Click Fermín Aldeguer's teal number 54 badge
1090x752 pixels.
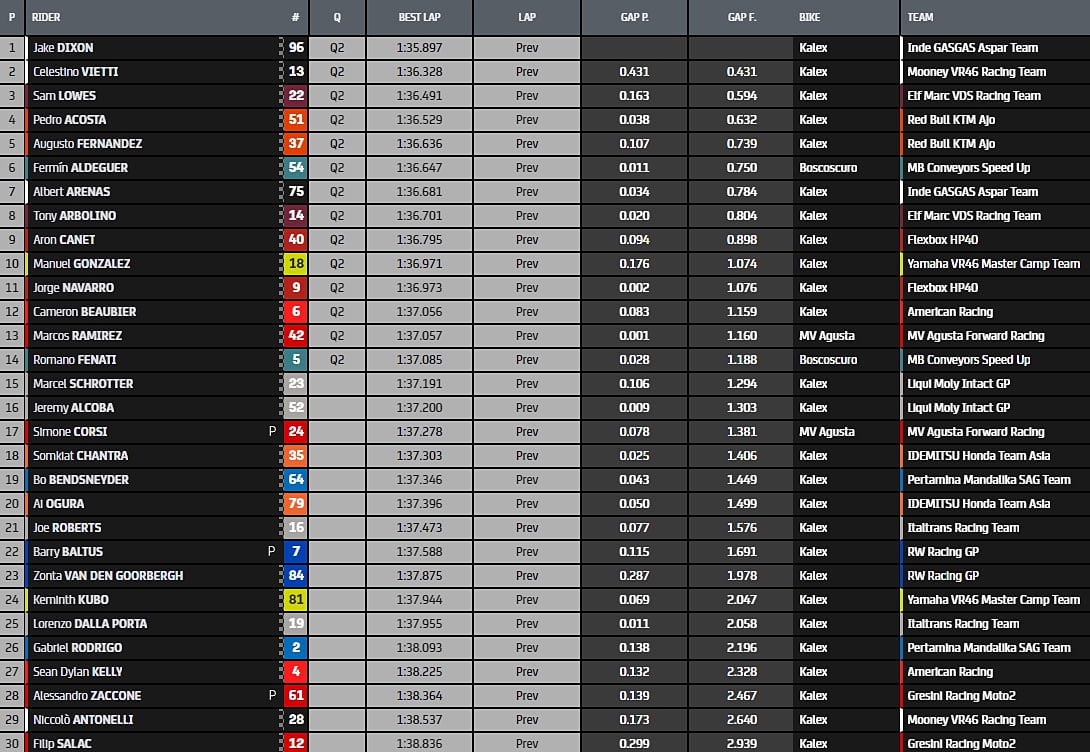(296, 168)
